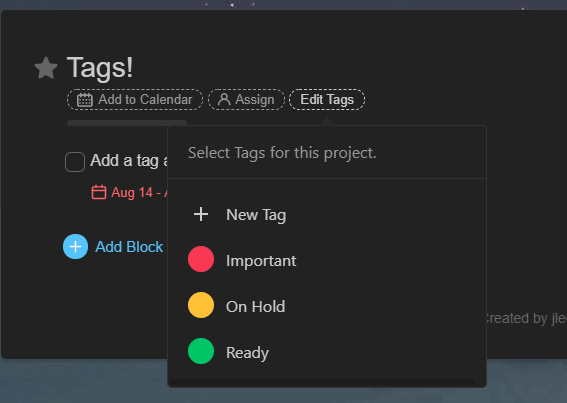
Task: Open the Edit Tags dropdown
Action: 327,99
